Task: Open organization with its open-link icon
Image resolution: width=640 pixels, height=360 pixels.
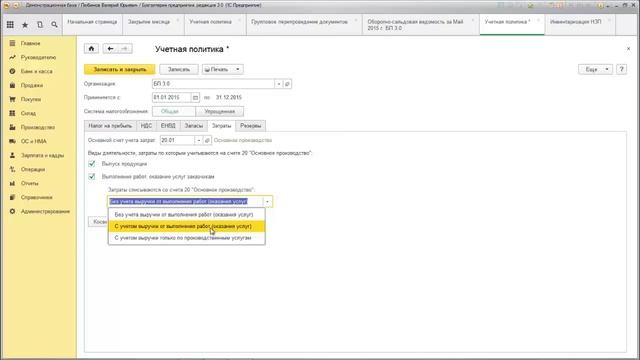Action: pos(287,84)
